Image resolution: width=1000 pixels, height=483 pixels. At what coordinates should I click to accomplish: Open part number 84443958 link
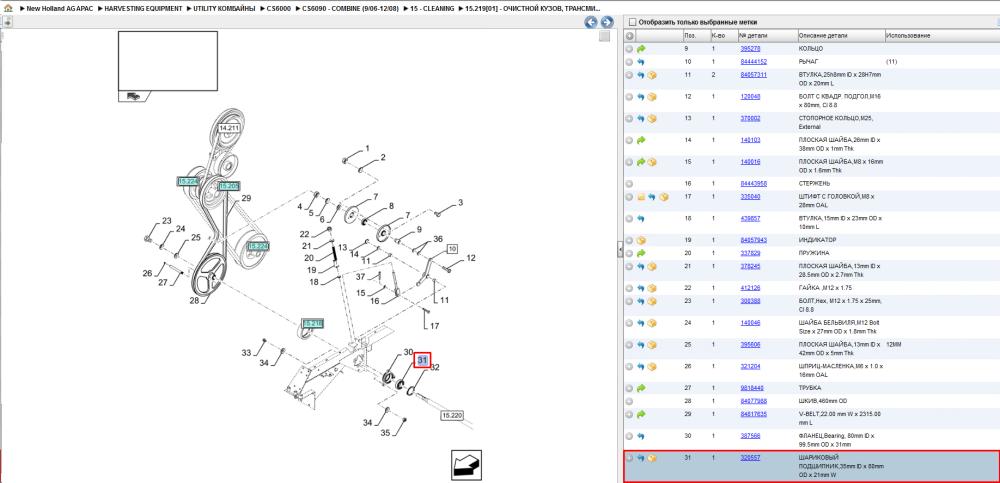point(753,183)
